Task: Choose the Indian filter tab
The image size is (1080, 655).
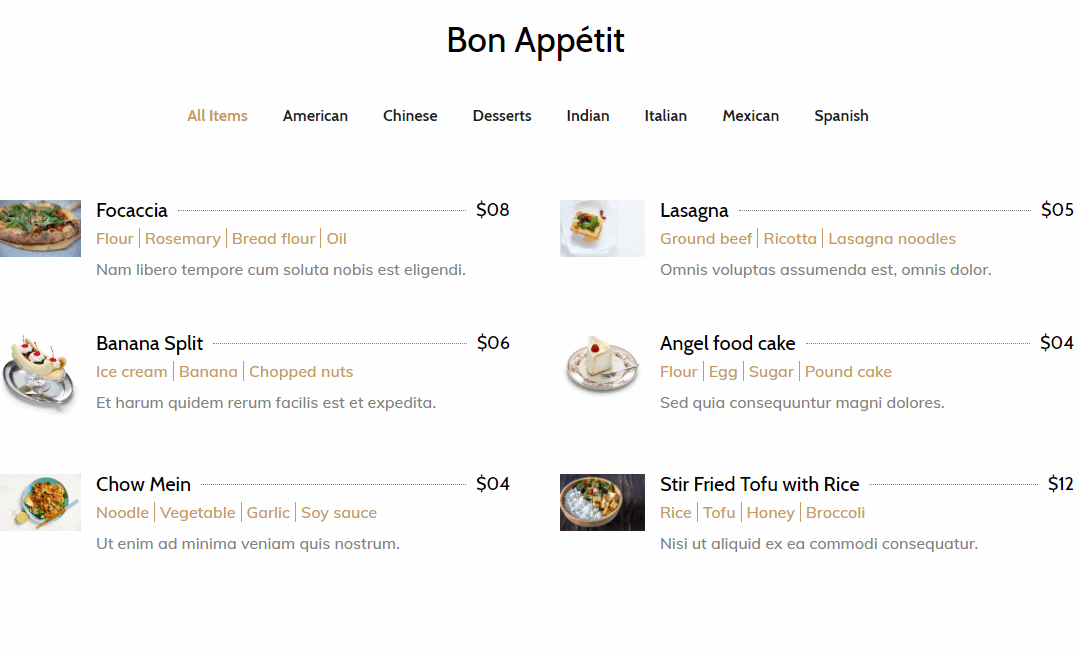Action: (588, 116)
